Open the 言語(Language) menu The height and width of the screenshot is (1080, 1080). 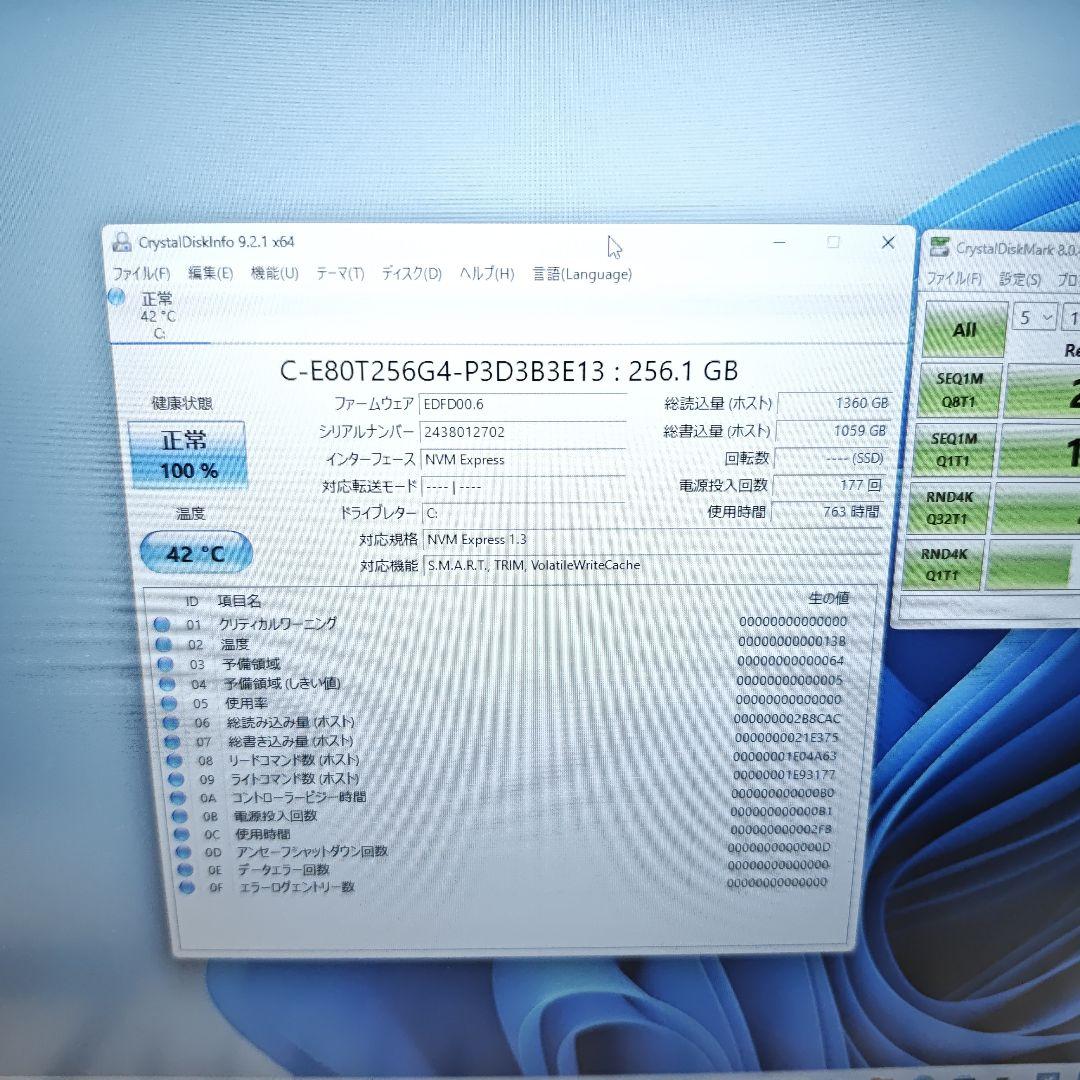(581, 274)
